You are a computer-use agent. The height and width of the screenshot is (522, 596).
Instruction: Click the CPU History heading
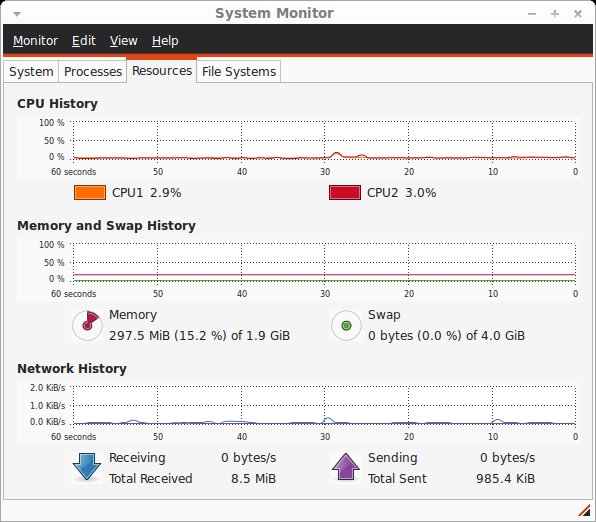tap(57, 103)
